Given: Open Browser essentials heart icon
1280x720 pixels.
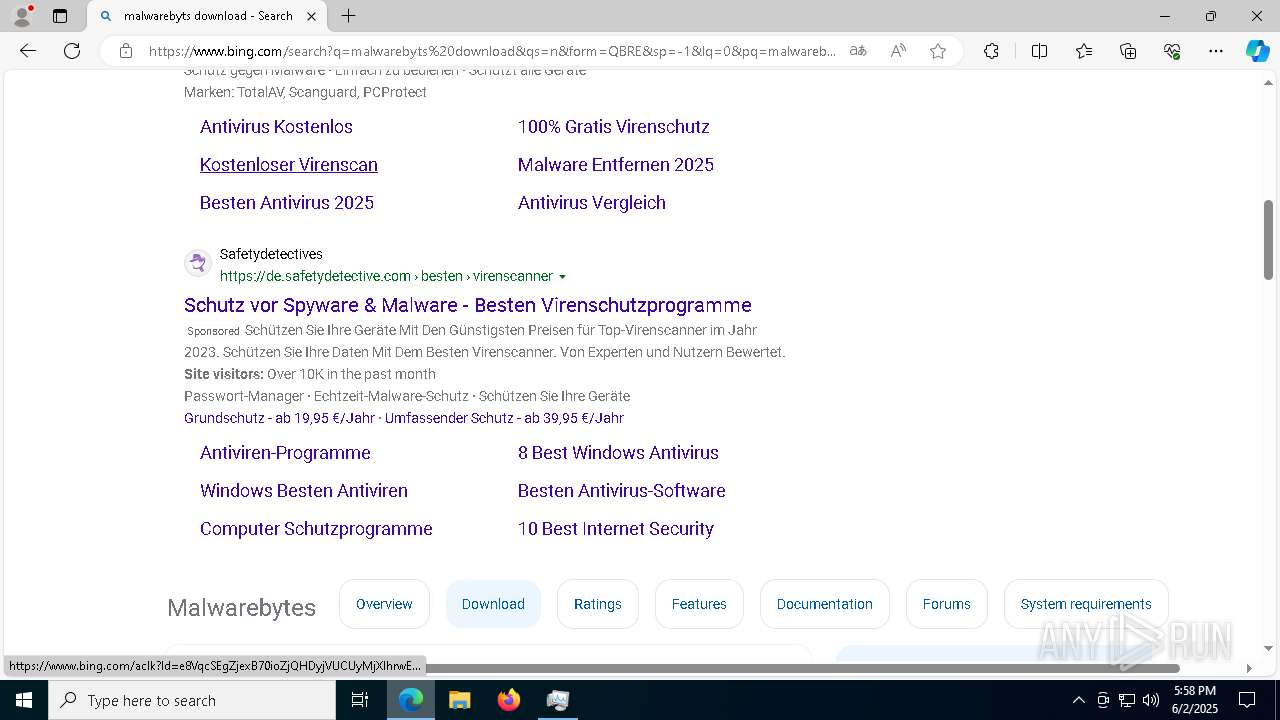Looking at the screenshot, I should [x=1172, y=51].
